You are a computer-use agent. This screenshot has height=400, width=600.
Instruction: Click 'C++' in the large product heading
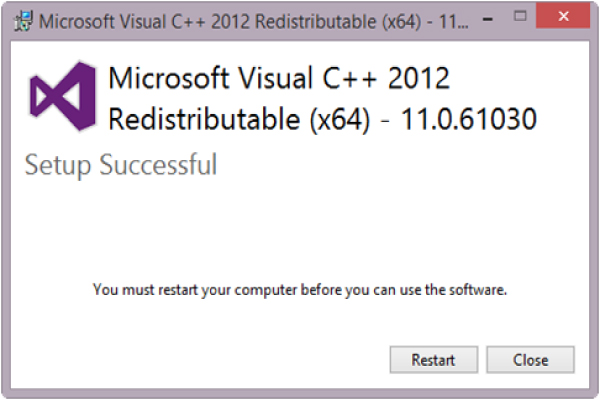click(x=350, y=78)
